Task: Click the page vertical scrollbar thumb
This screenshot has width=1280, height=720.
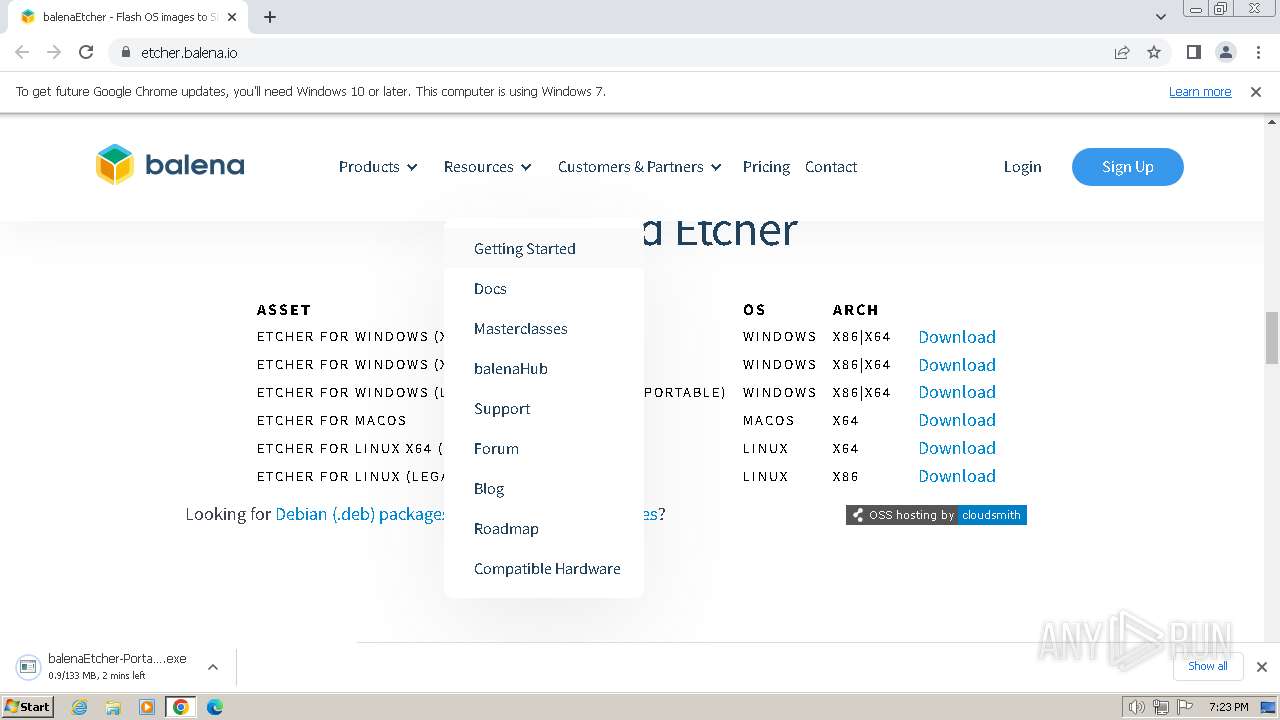Action: tap(1272, 338)
